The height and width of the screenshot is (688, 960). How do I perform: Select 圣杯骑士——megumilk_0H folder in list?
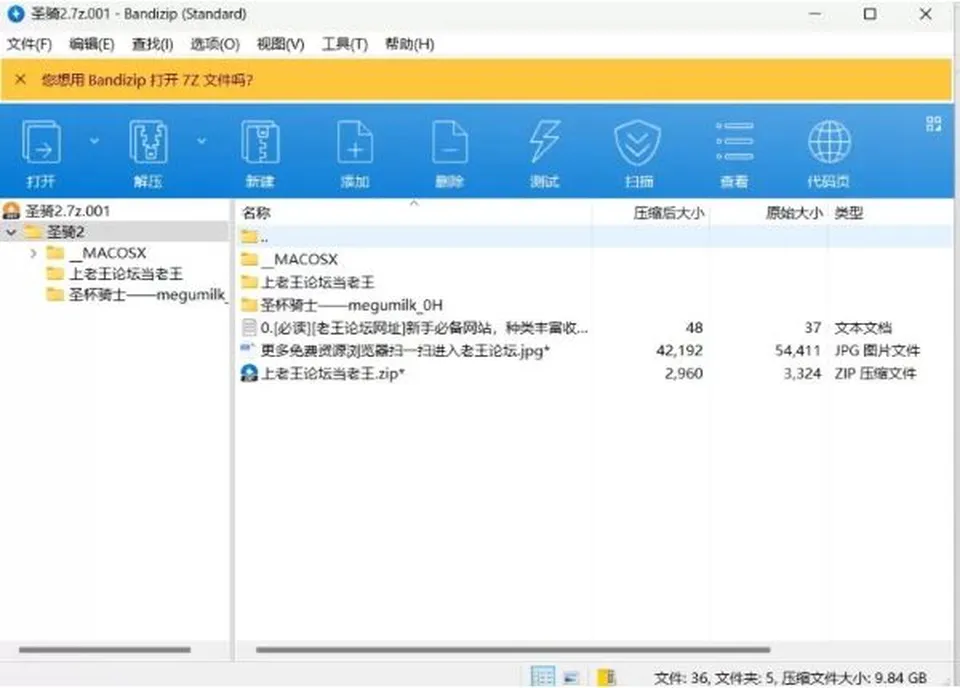point(351,305)
